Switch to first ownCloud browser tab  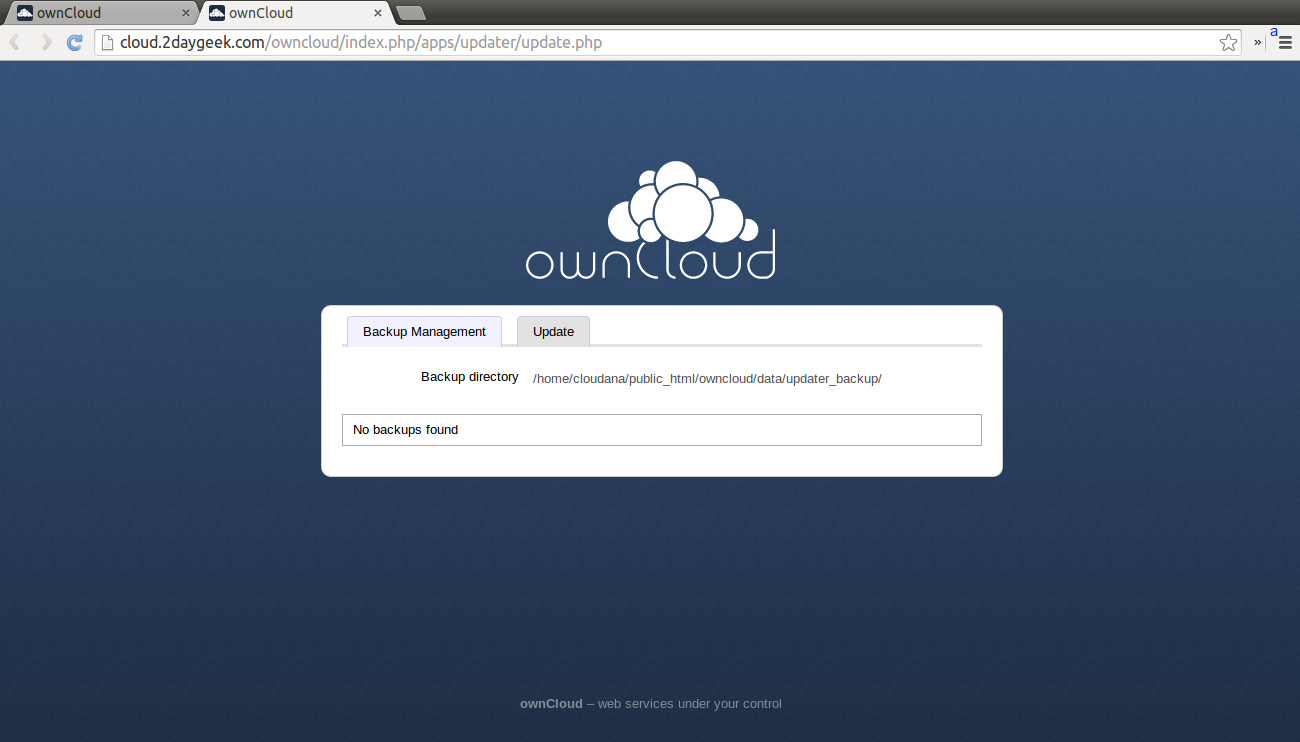100,13
